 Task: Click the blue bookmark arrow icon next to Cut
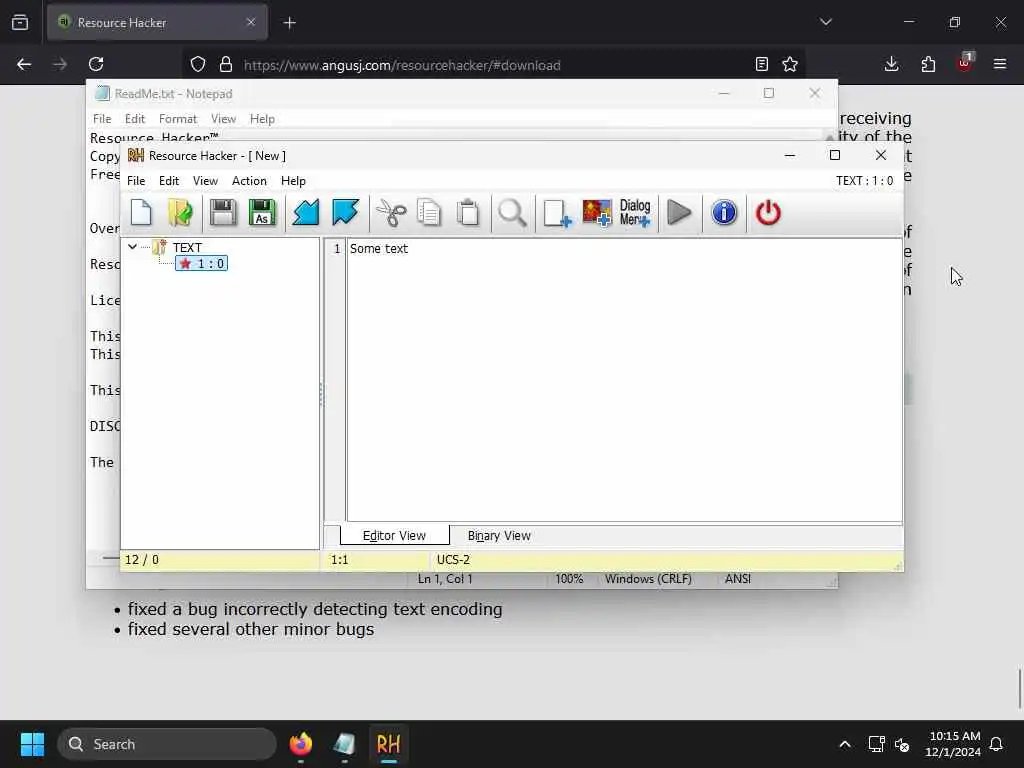[x=345, y=213]
